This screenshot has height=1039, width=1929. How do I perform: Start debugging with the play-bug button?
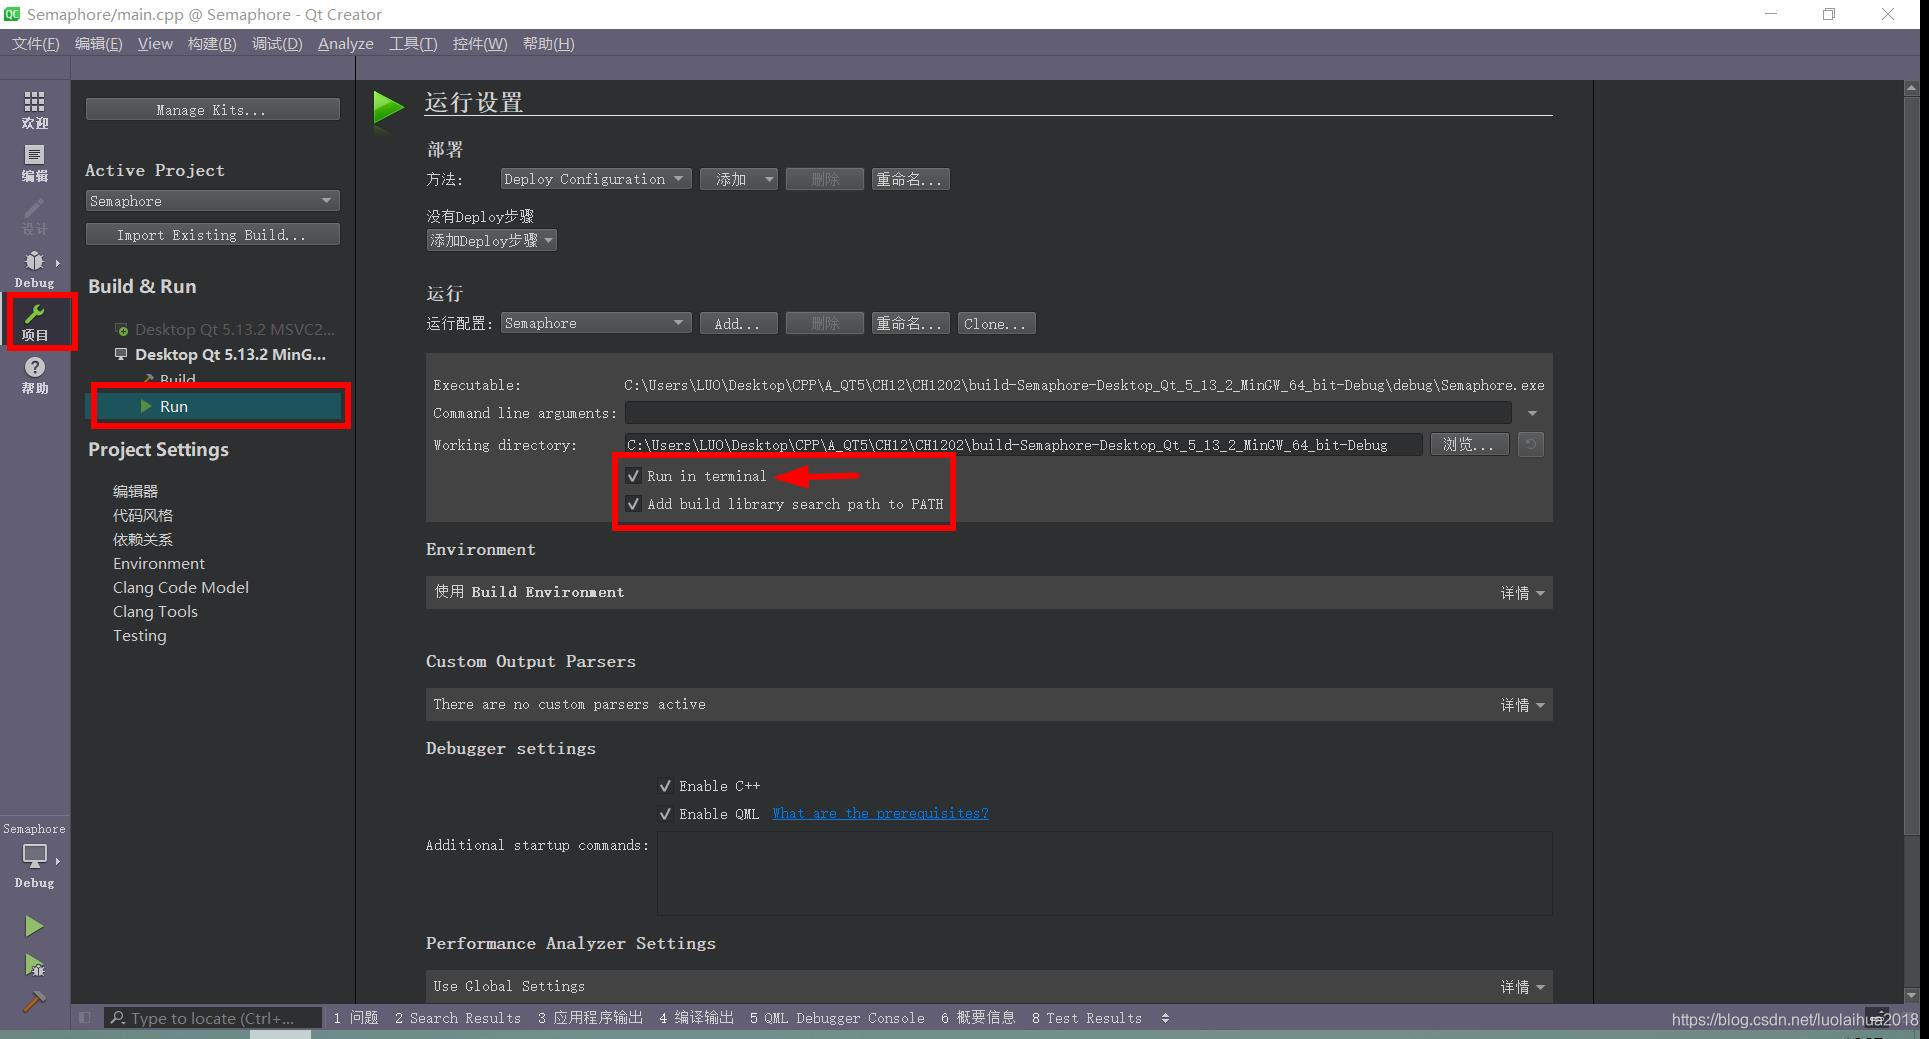coord(34,965)
